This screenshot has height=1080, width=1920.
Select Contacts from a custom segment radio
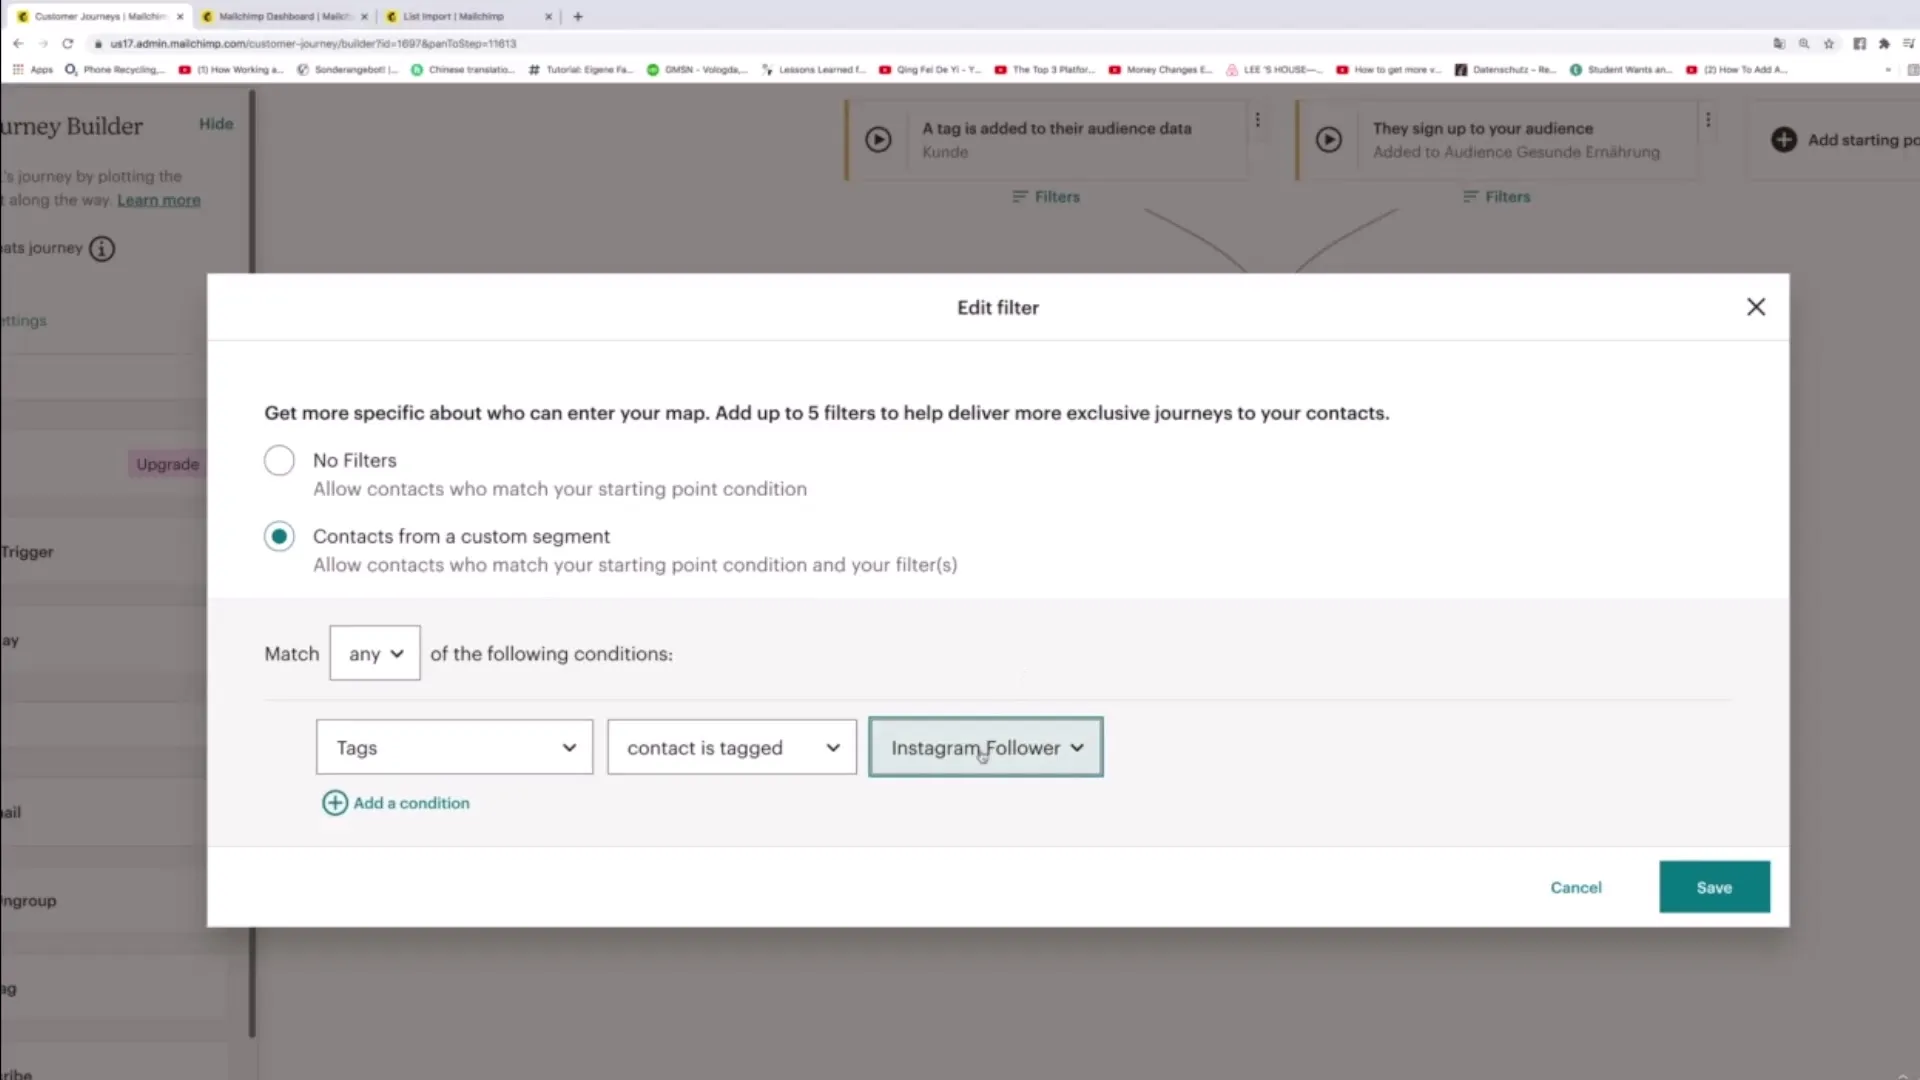point(279,537)
